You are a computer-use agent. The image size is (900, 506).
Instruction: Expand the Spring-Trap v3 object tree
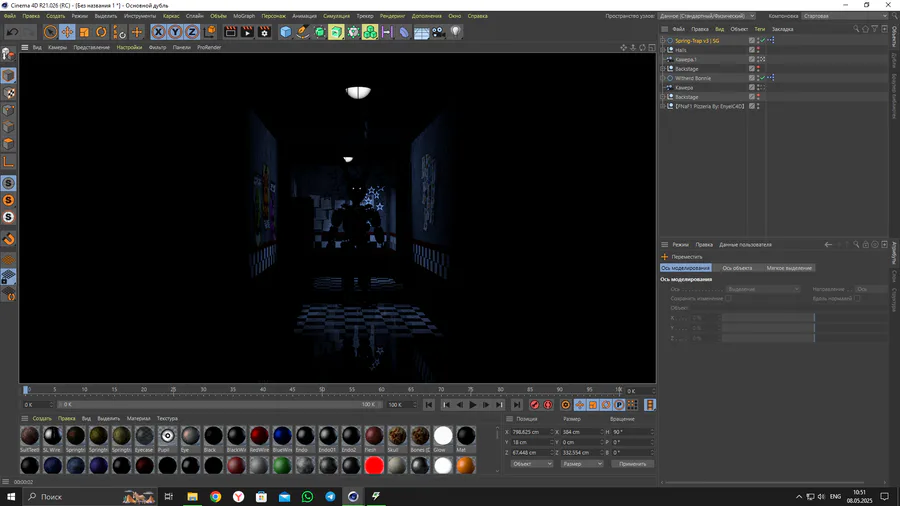tap(663, 41)
